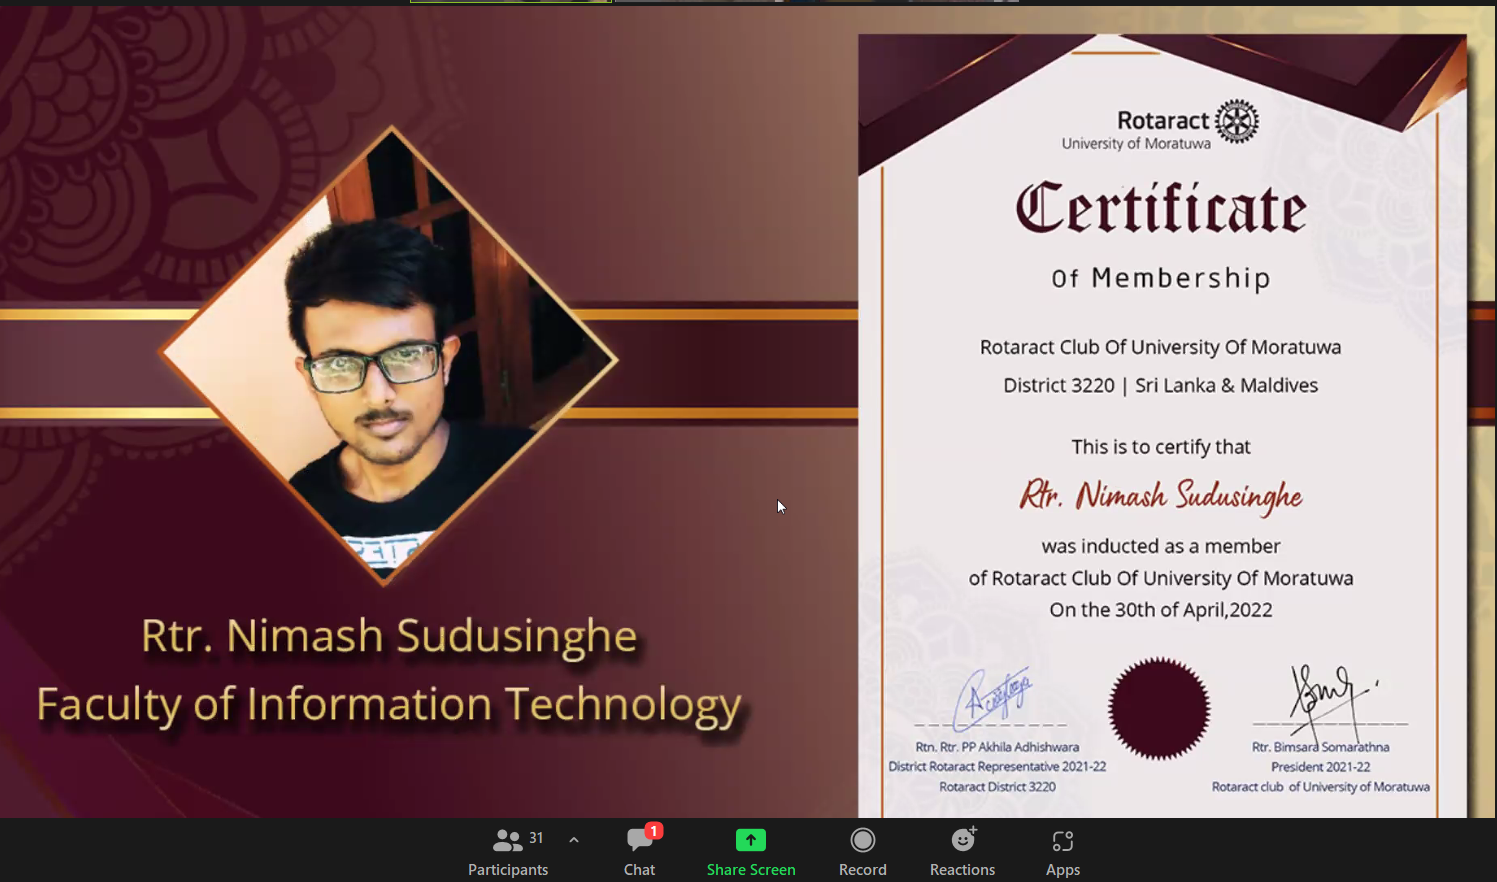This screenshot has width=1497, height=882.
Task: Select "District 3220 | Sri Lanka & Maldives" line
Action: click(1161, 385)
